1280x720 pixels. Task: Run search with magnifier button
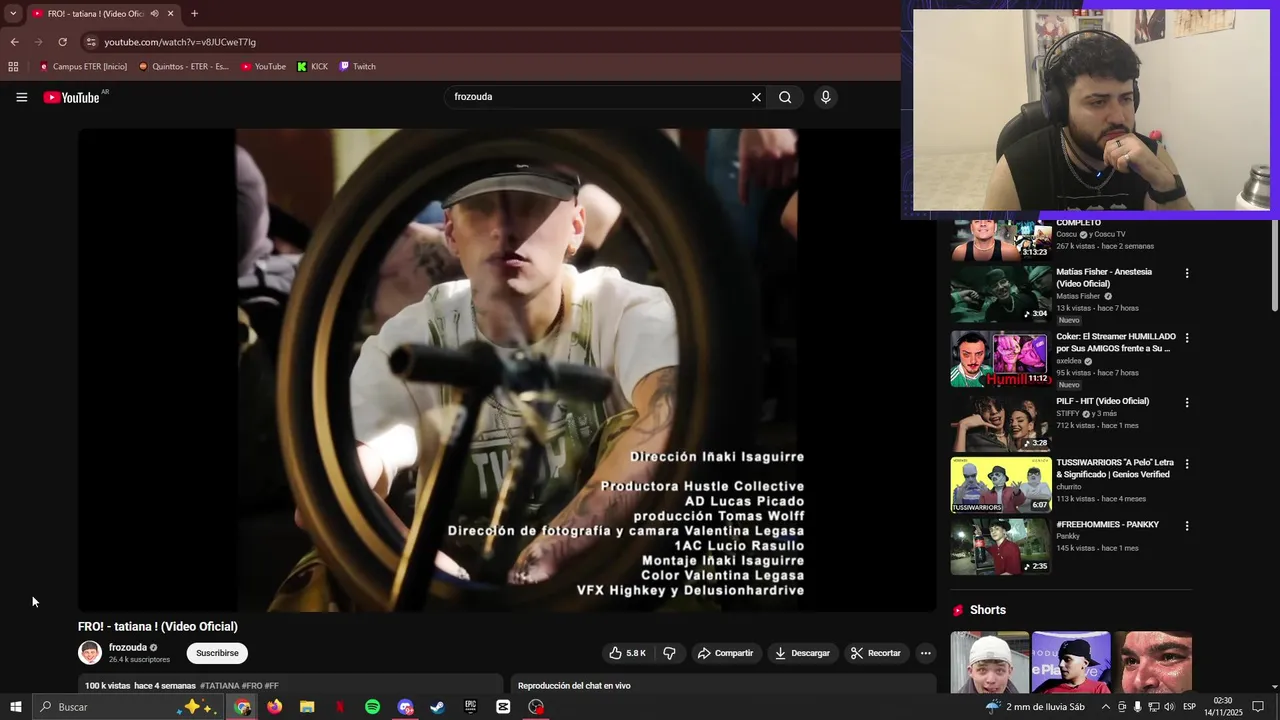pos(785,97)
